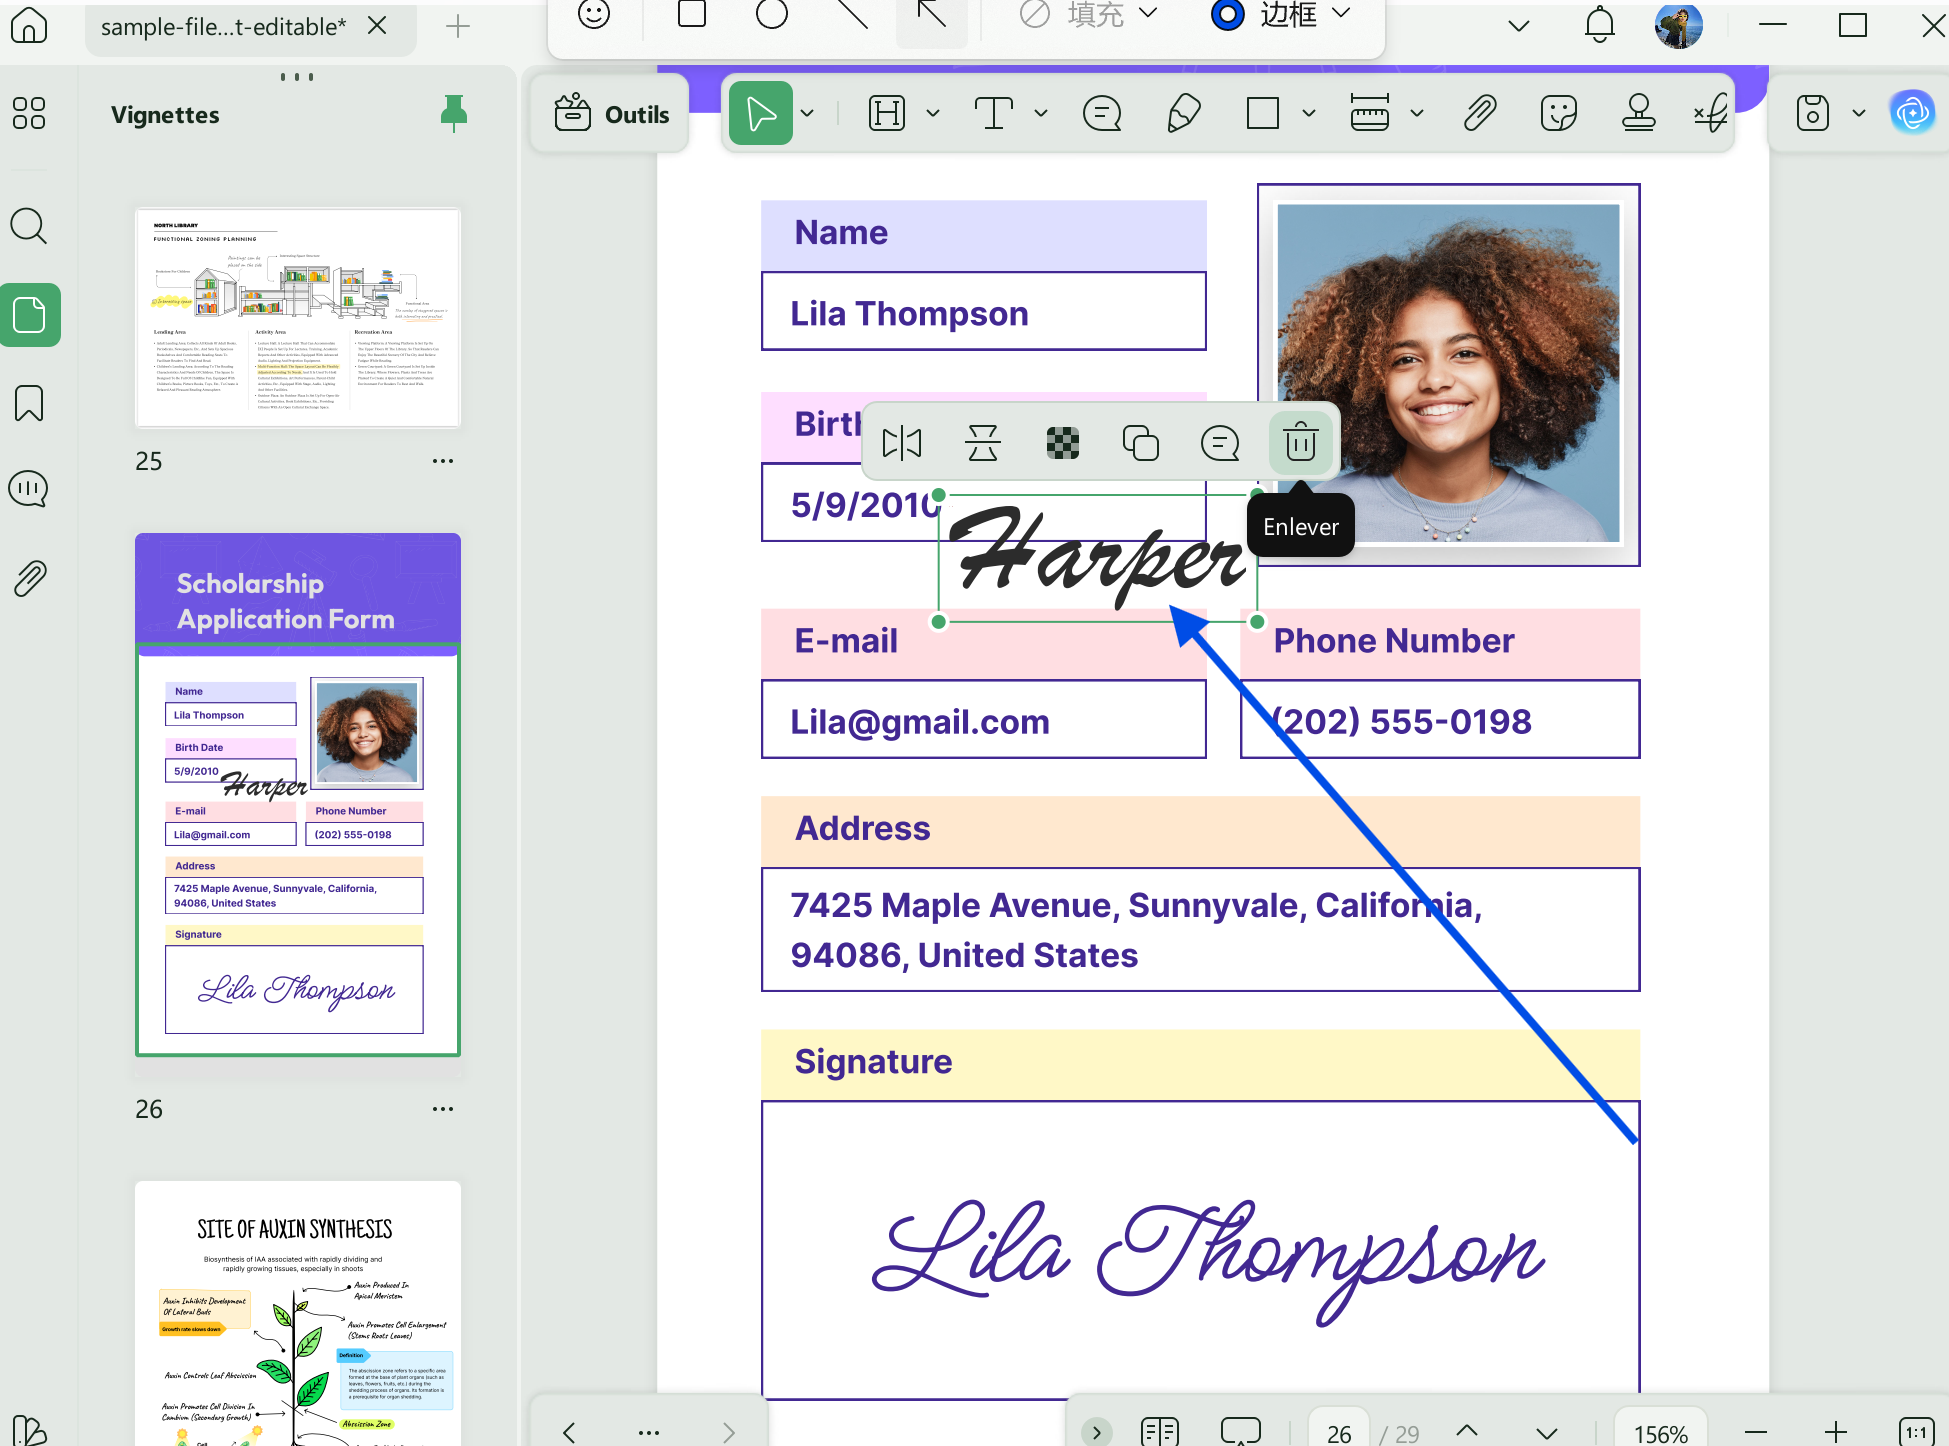Click the empty fill color swatch
The image size is (1949, 1446).
click(x=1034, y=14)
